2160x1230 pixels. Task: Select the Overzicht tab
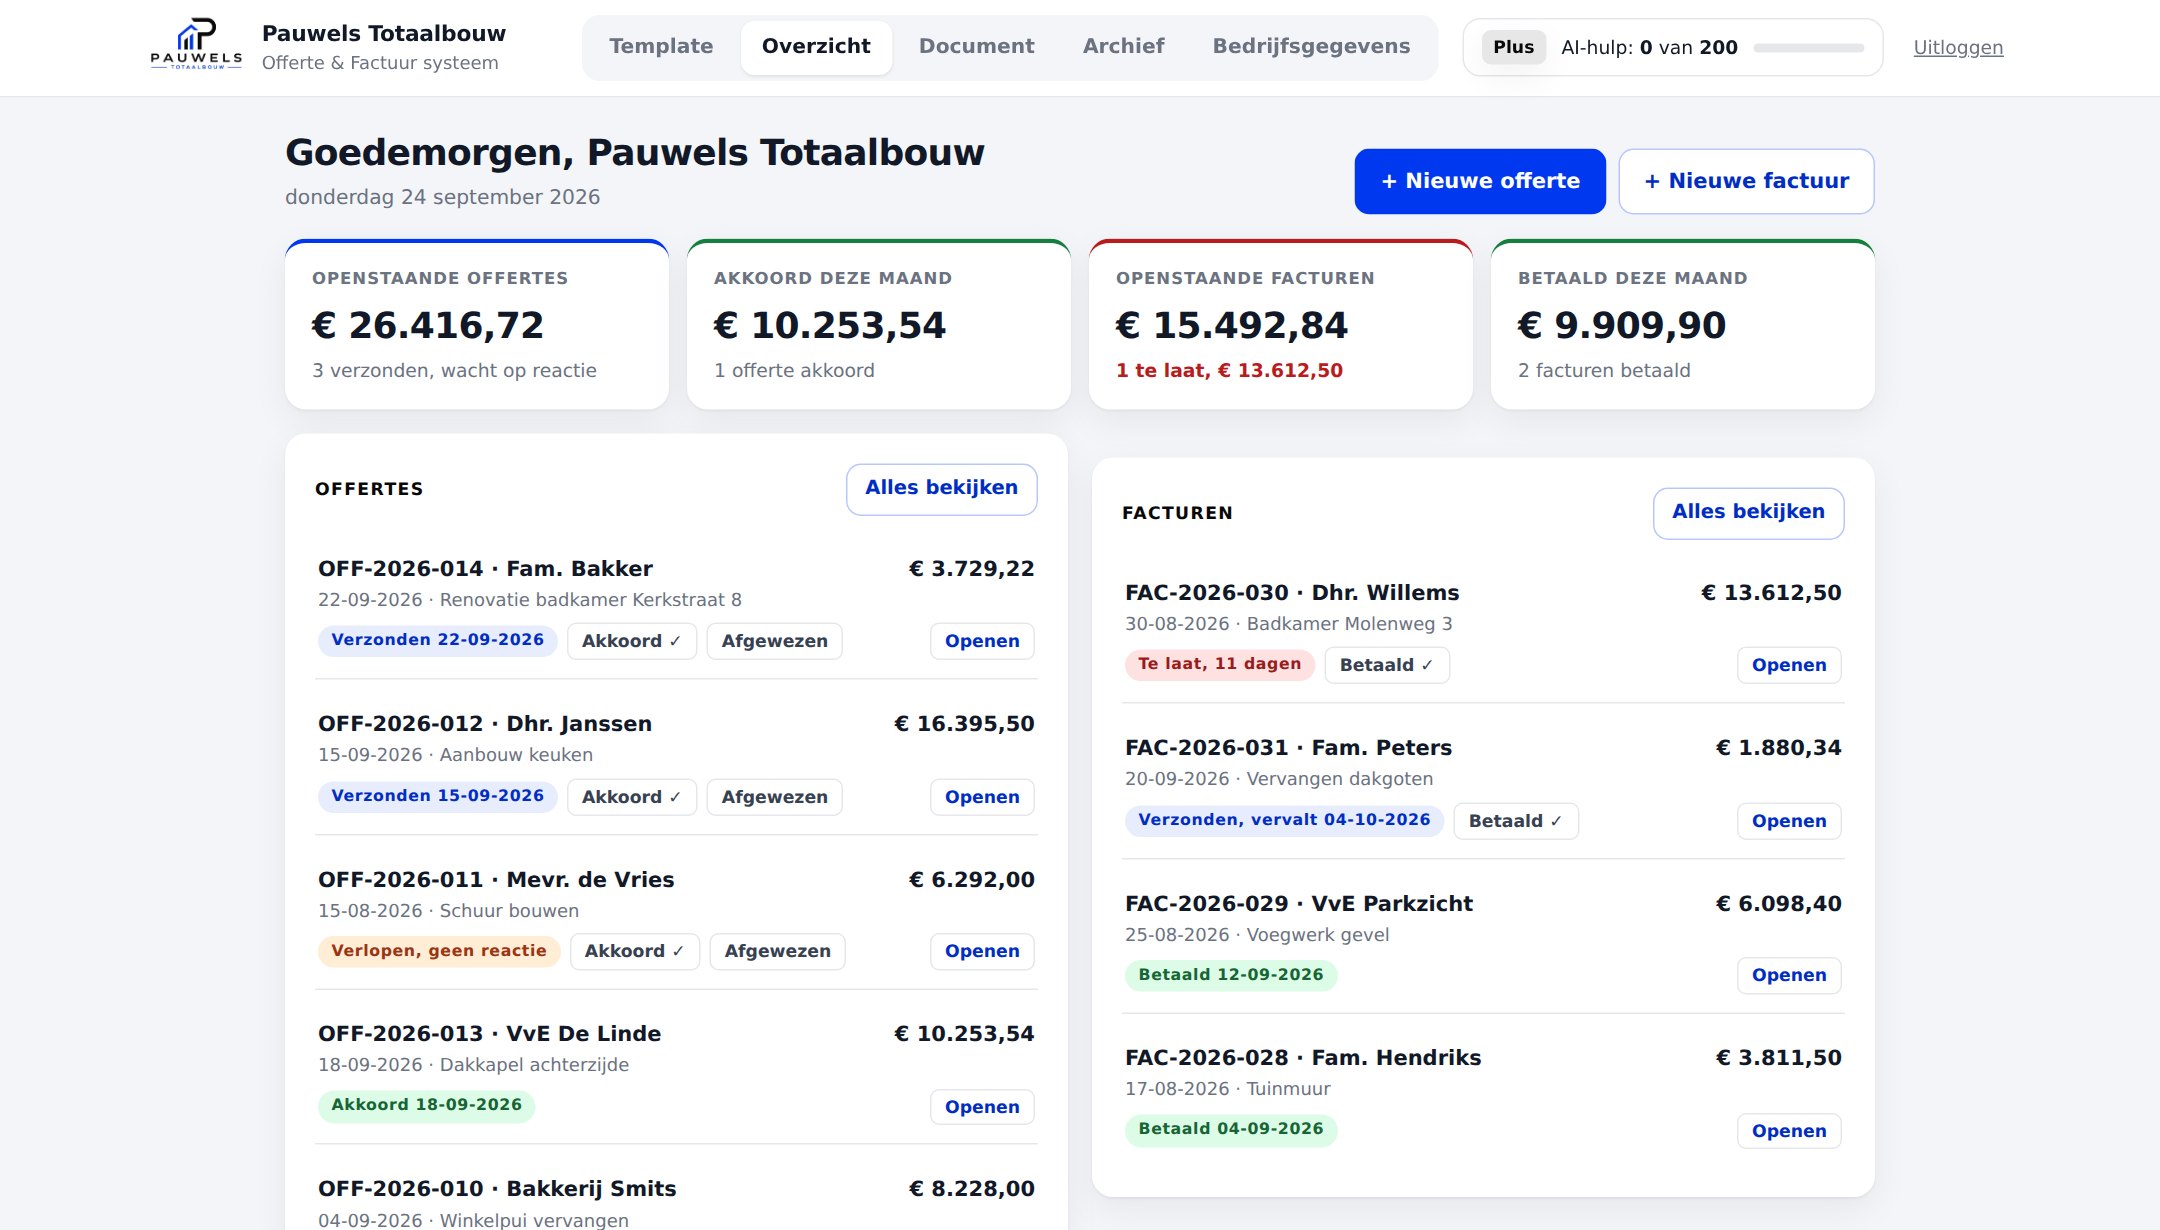816,47
